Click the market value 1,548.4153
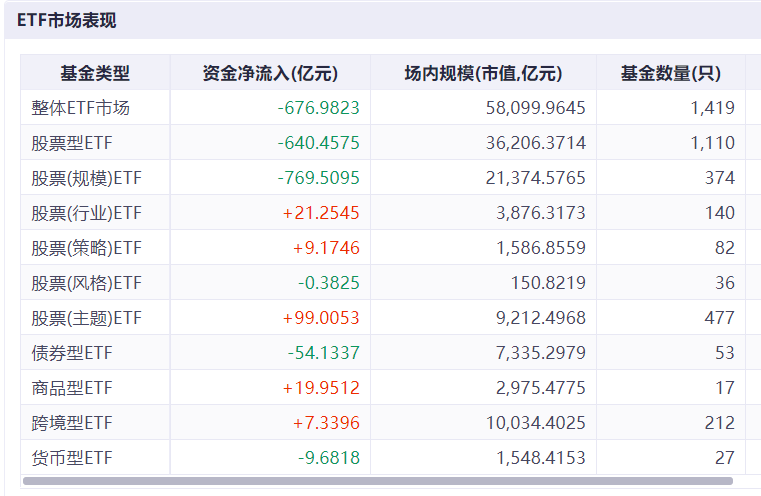Viewport: 761px width, 496px height. 541,458
